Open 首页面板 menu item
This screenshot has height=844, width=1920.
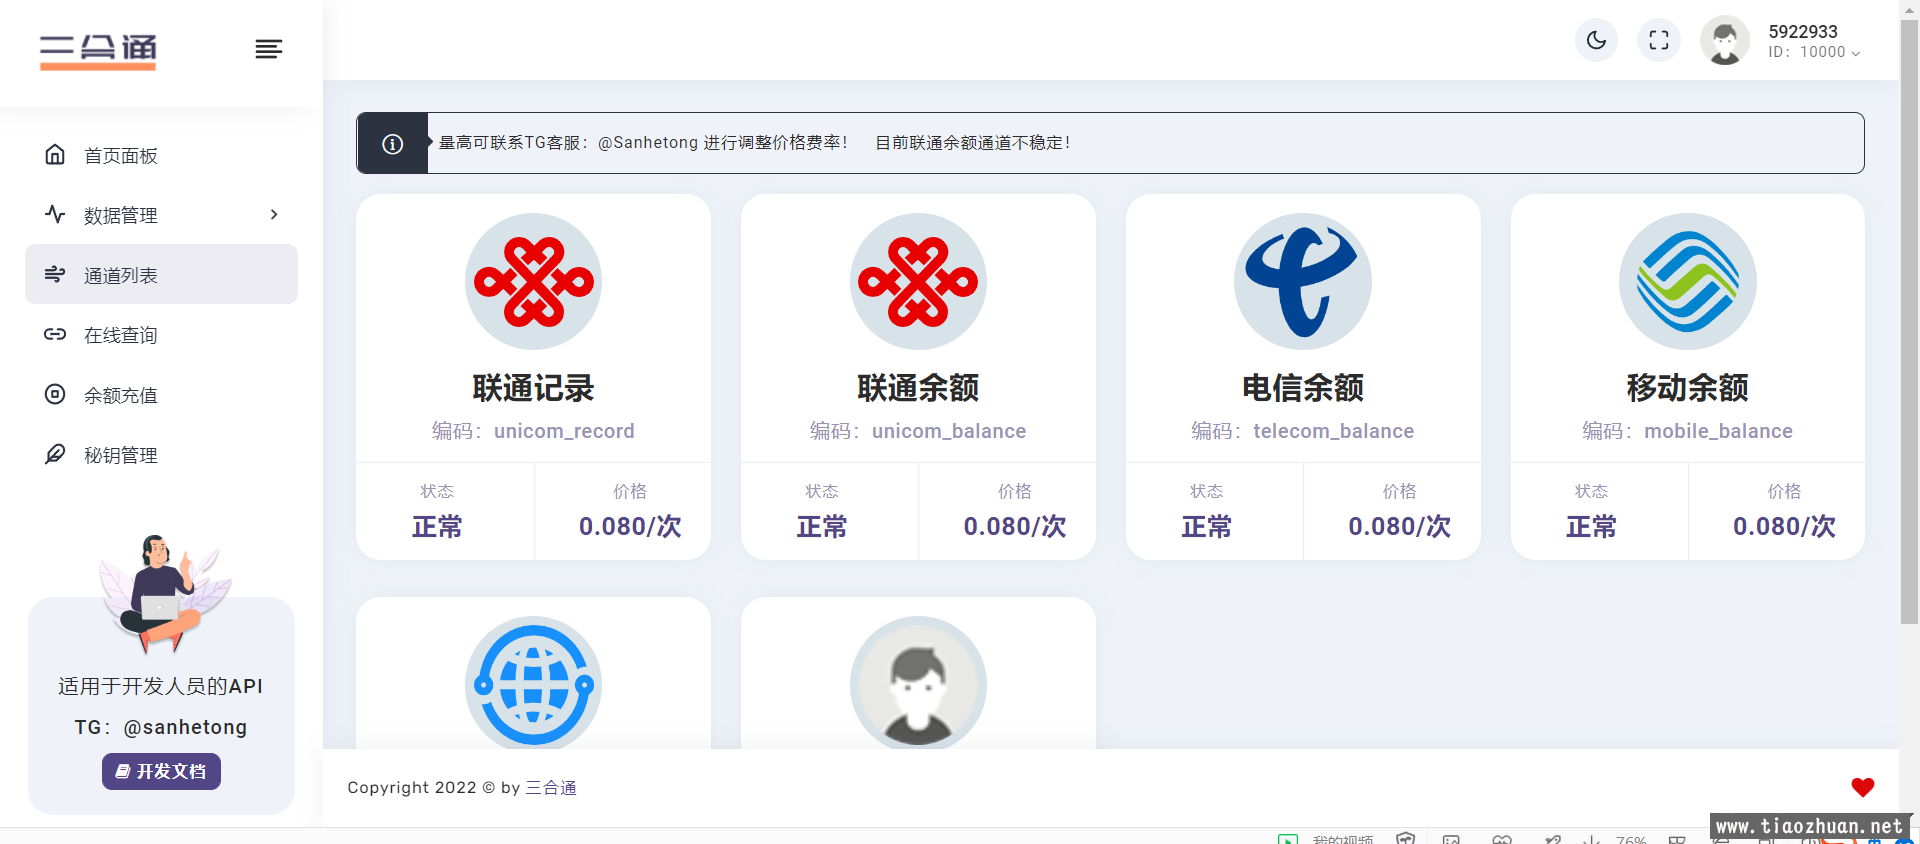pos(161,155)
